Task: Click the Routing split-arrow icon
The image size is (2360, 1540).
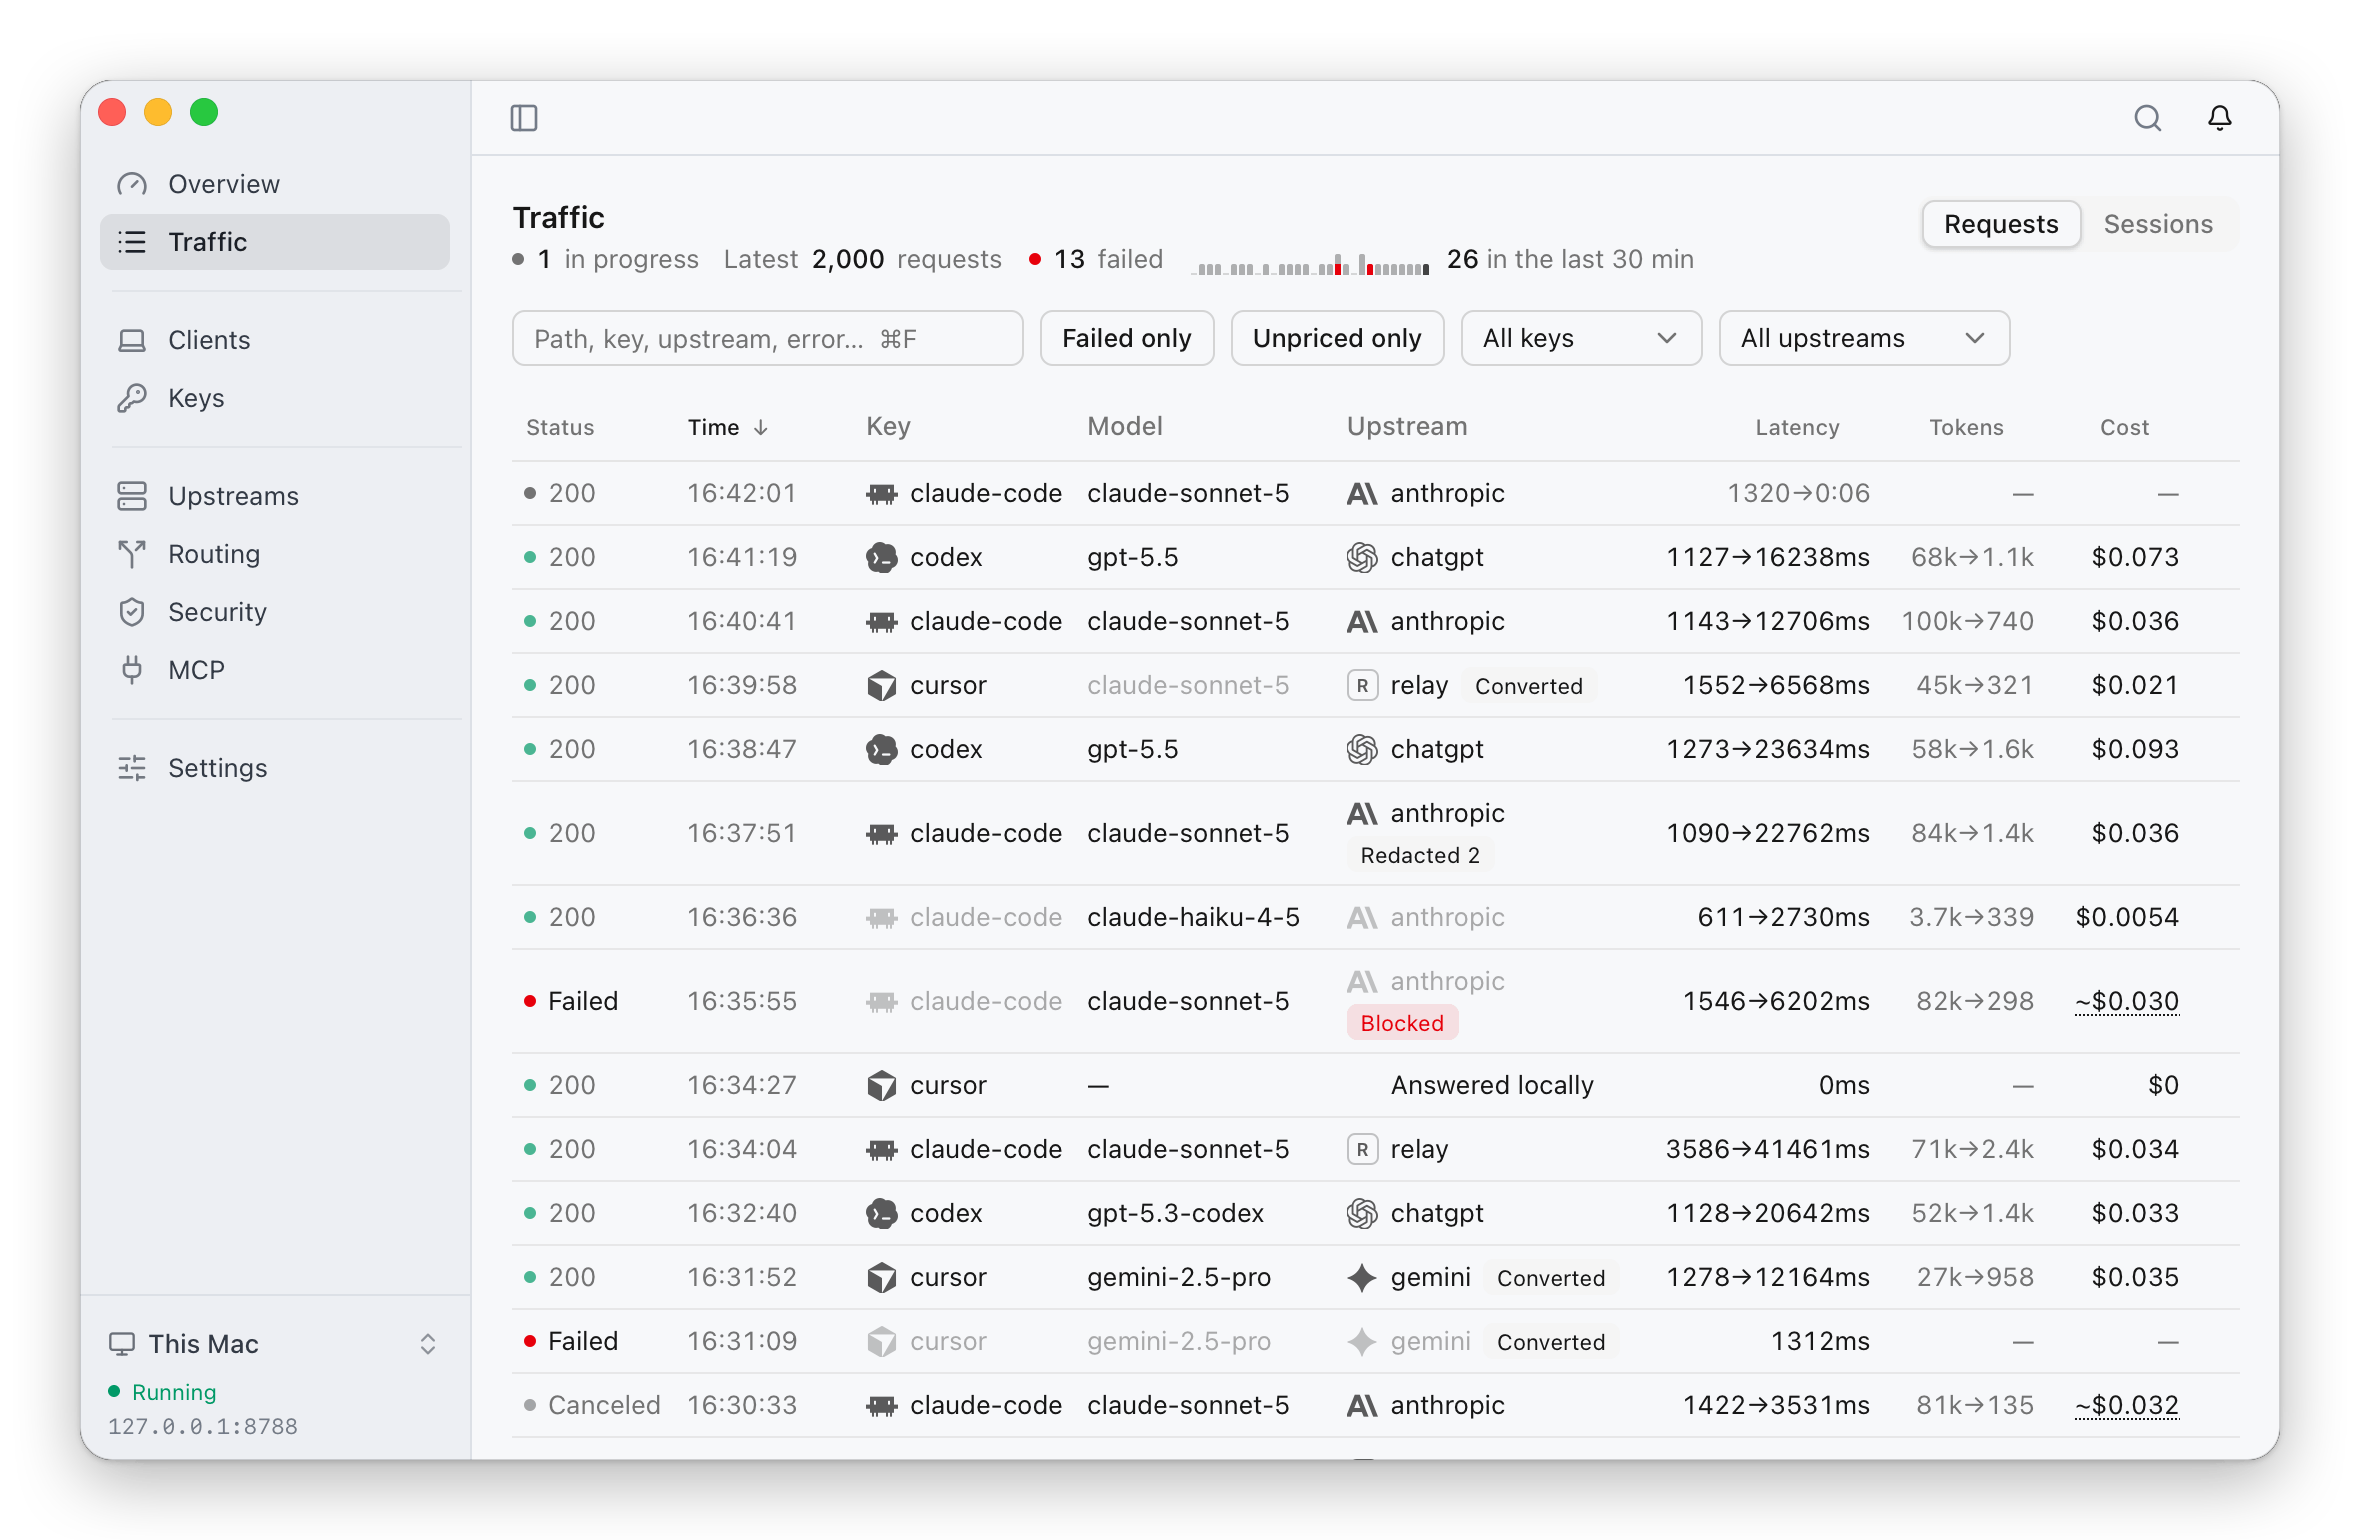Action: tap(132, 554)
